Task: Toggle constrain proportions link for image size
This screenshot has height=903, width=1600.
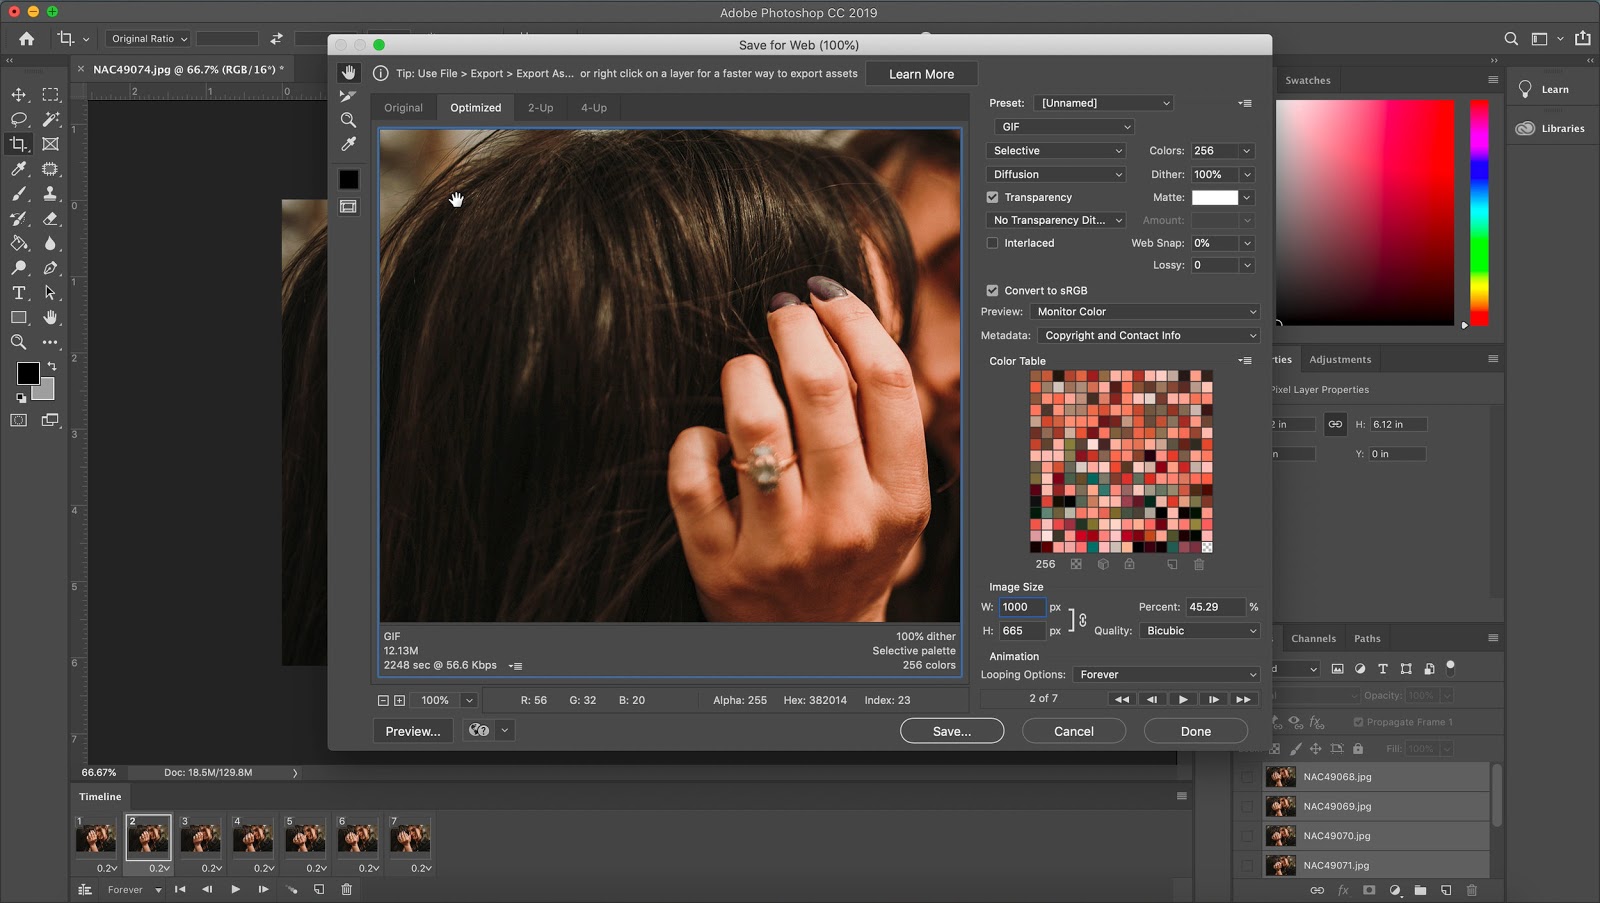Action: pyautogui.click(x=1082, y=619)
